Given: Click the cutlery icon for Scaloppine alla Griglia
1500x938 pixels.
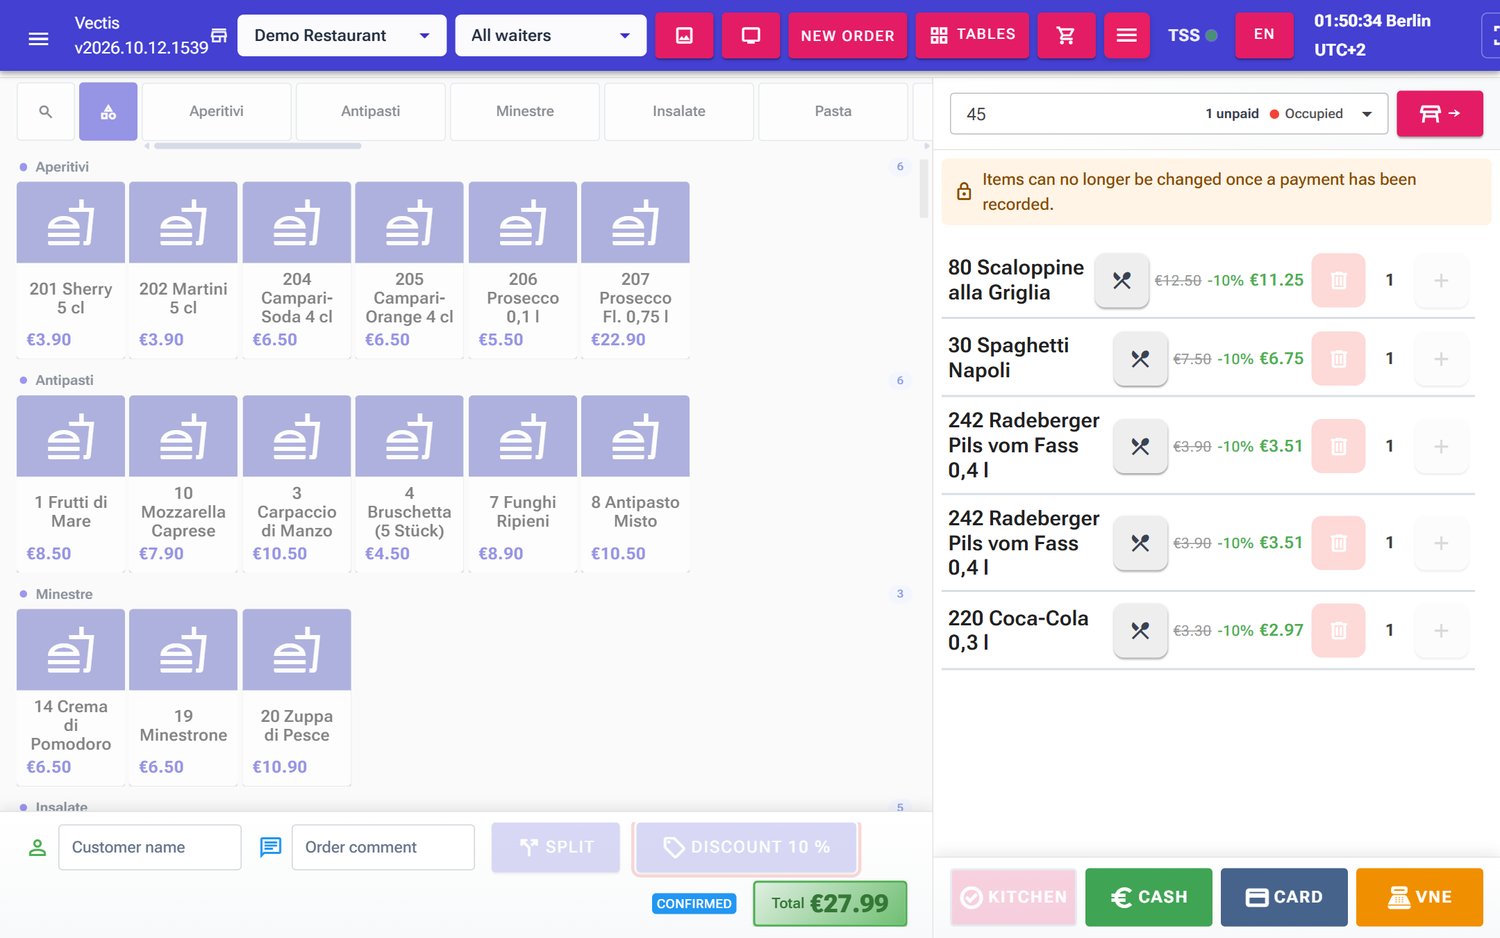Looking at the screenshot, I should tap(1122, 281).
